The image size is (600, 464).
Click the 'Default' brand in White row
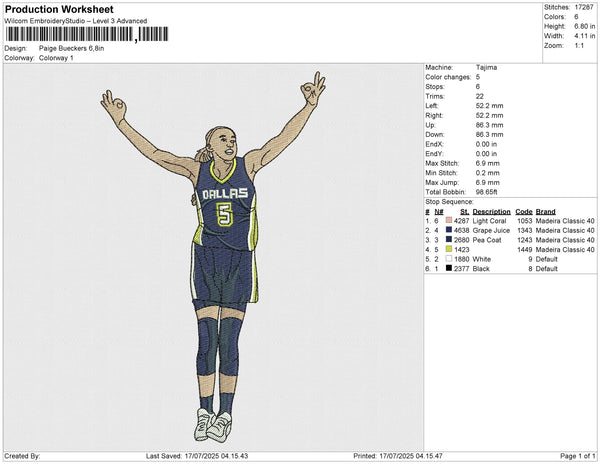click(x=546, y=259)
